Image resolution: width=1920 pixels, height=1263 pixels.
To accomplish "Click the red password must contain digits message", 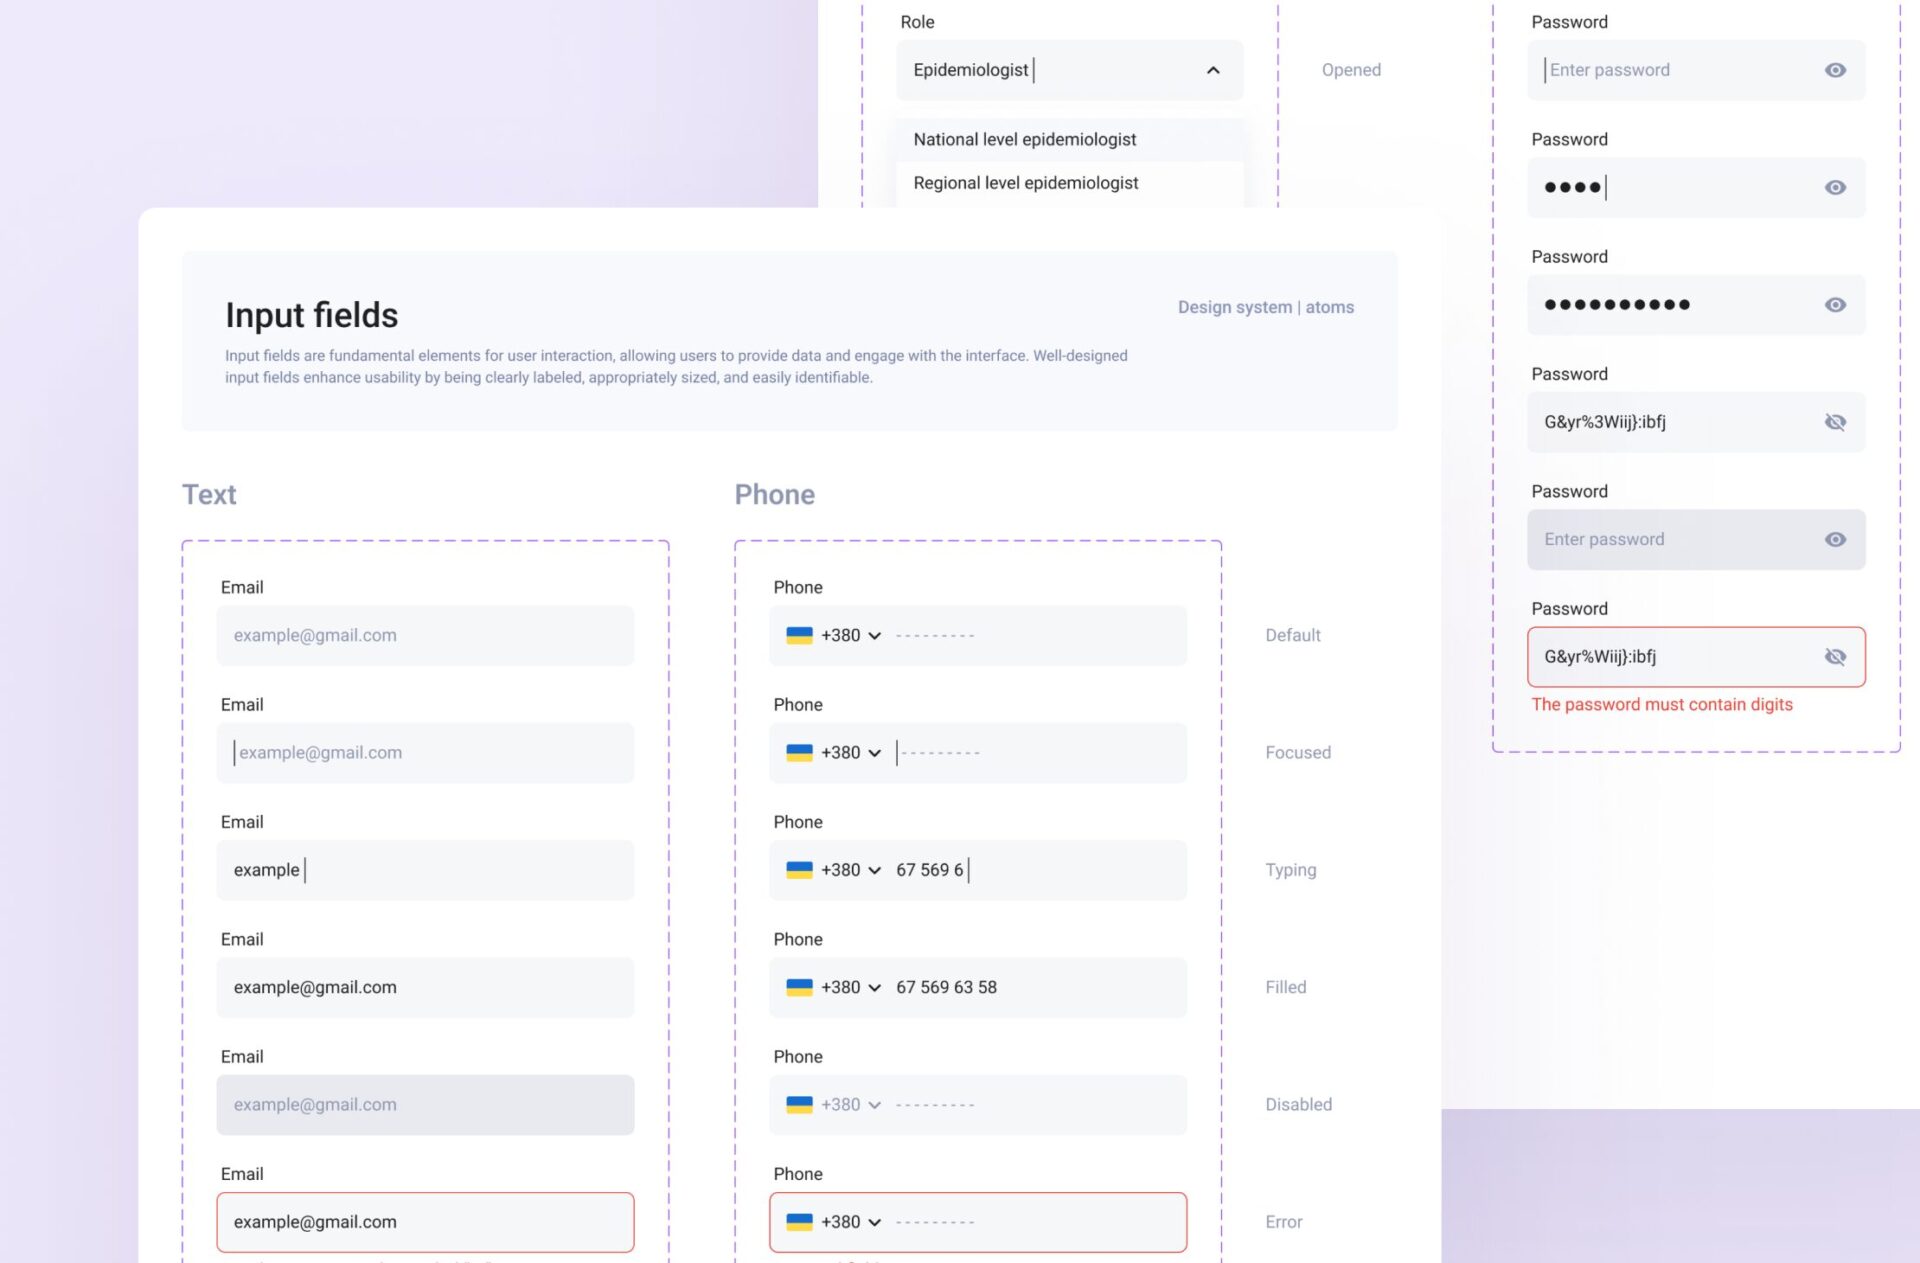I will pos(1661,705).
